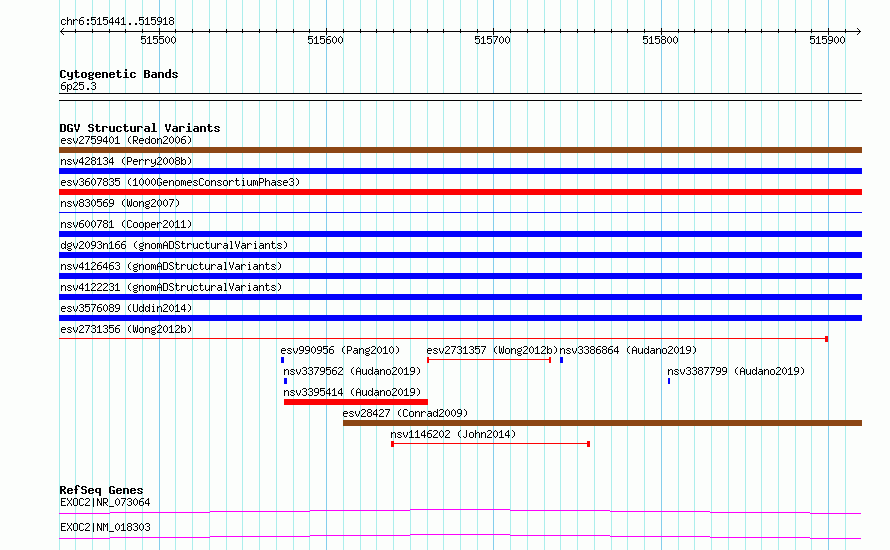Click the small blue nsv3379562 marker

tap(285, 381)
